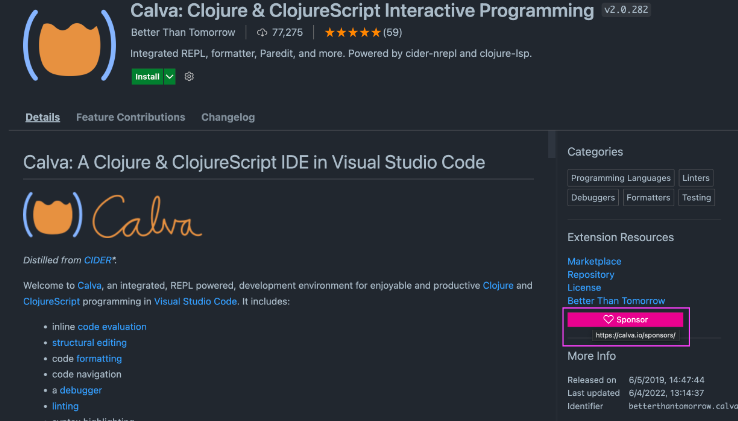Click the Calva extension logo icon
Image resolution: width=738 pixels, height=421 pixels.
[70, 46]
